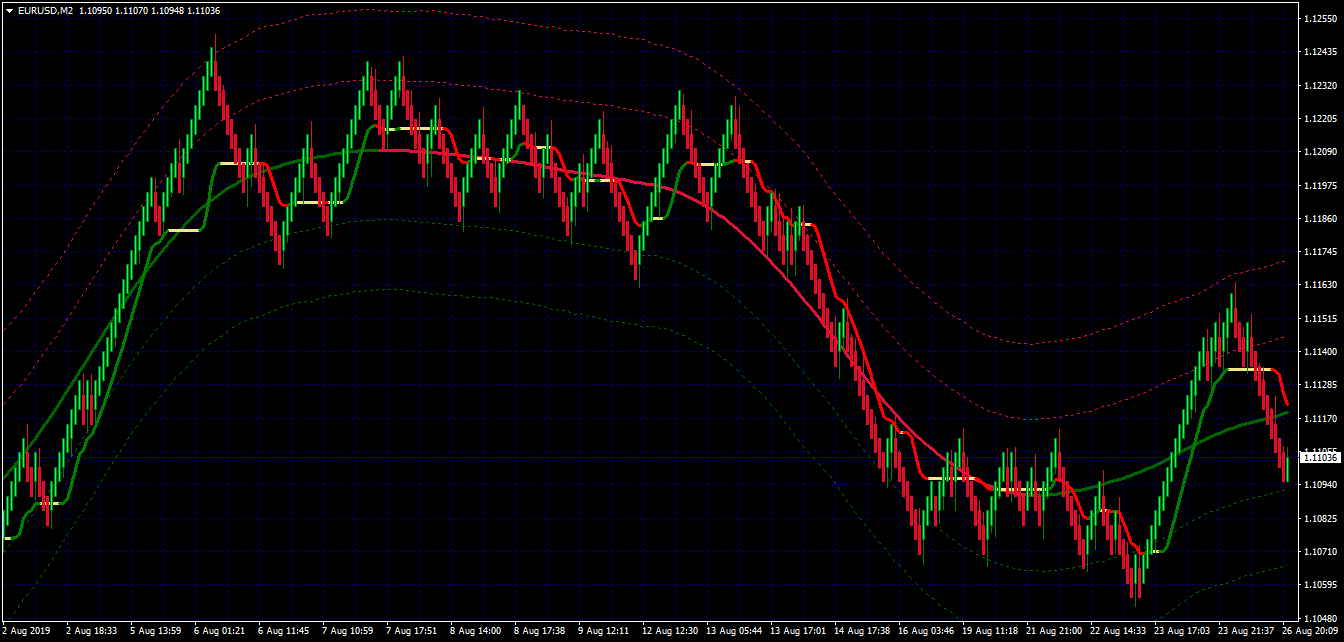Viewport: 1344px width, 642px height.
Task: Click the 1.11400 price scale label
Action: click(x=1320, y=351)
